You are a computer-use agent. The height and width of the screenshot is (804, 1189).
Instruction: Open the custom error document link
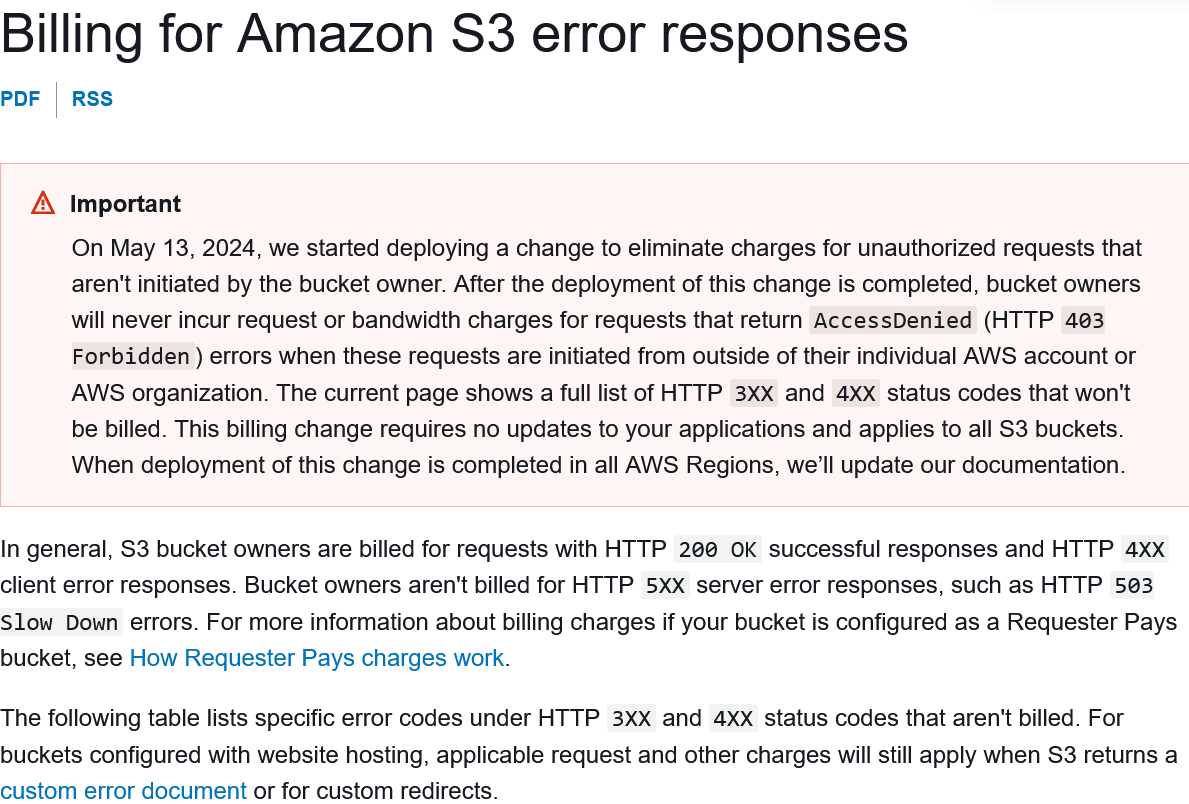[x=124, y=791]
